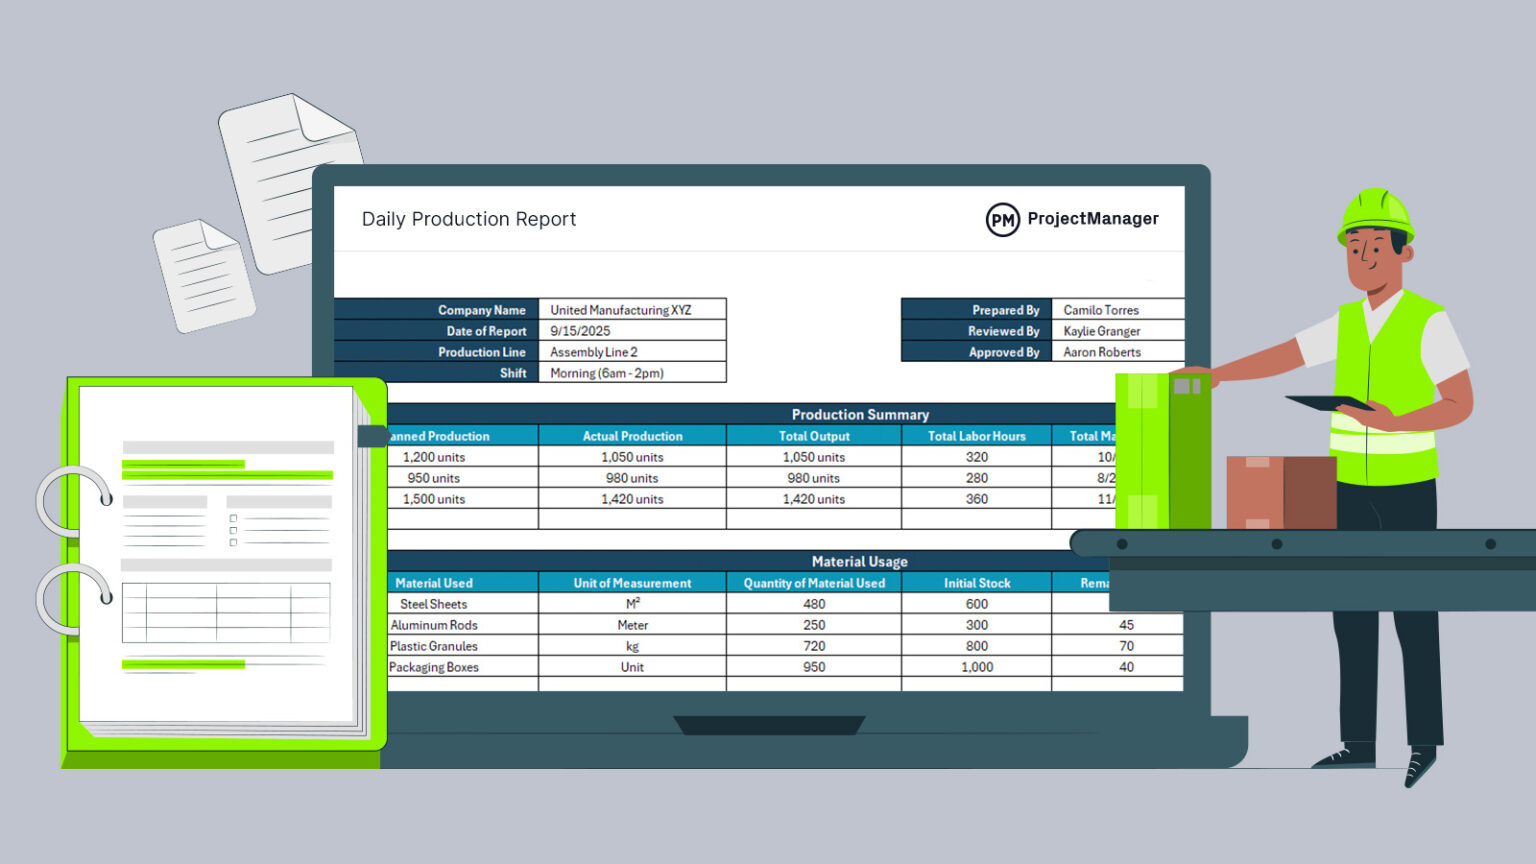
Task: Open the Unit of Measurement dropdown for Steel Sheets
Action: (632, 604)
